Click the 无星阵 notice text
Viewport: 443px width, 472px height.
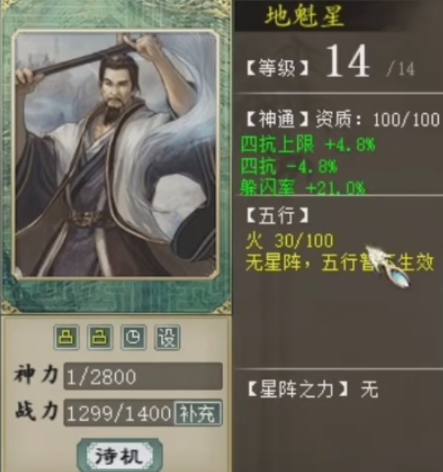340,262
